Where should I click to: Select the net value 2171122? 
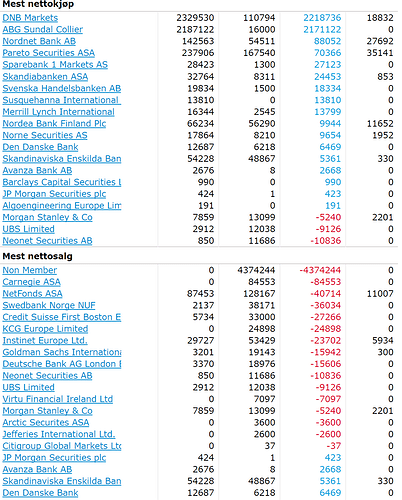tap(322, 30)
